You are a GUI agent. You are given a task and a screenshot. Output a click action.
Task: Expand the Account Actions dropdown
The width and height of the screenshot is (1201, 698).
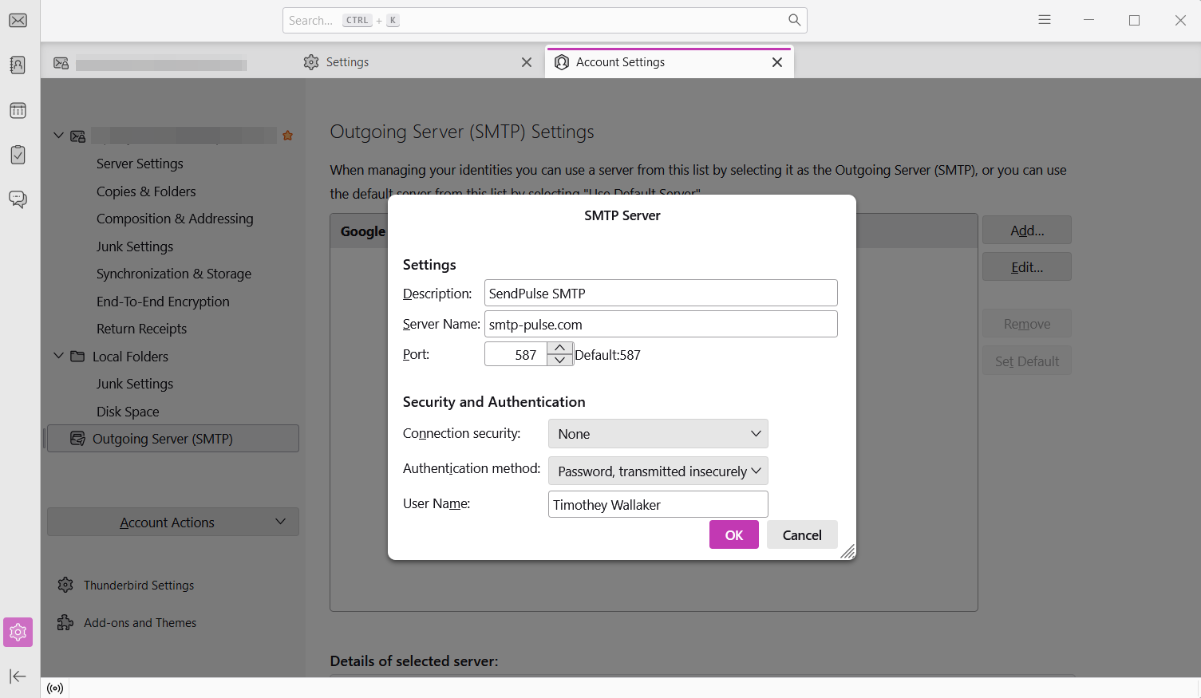[173, 522]
